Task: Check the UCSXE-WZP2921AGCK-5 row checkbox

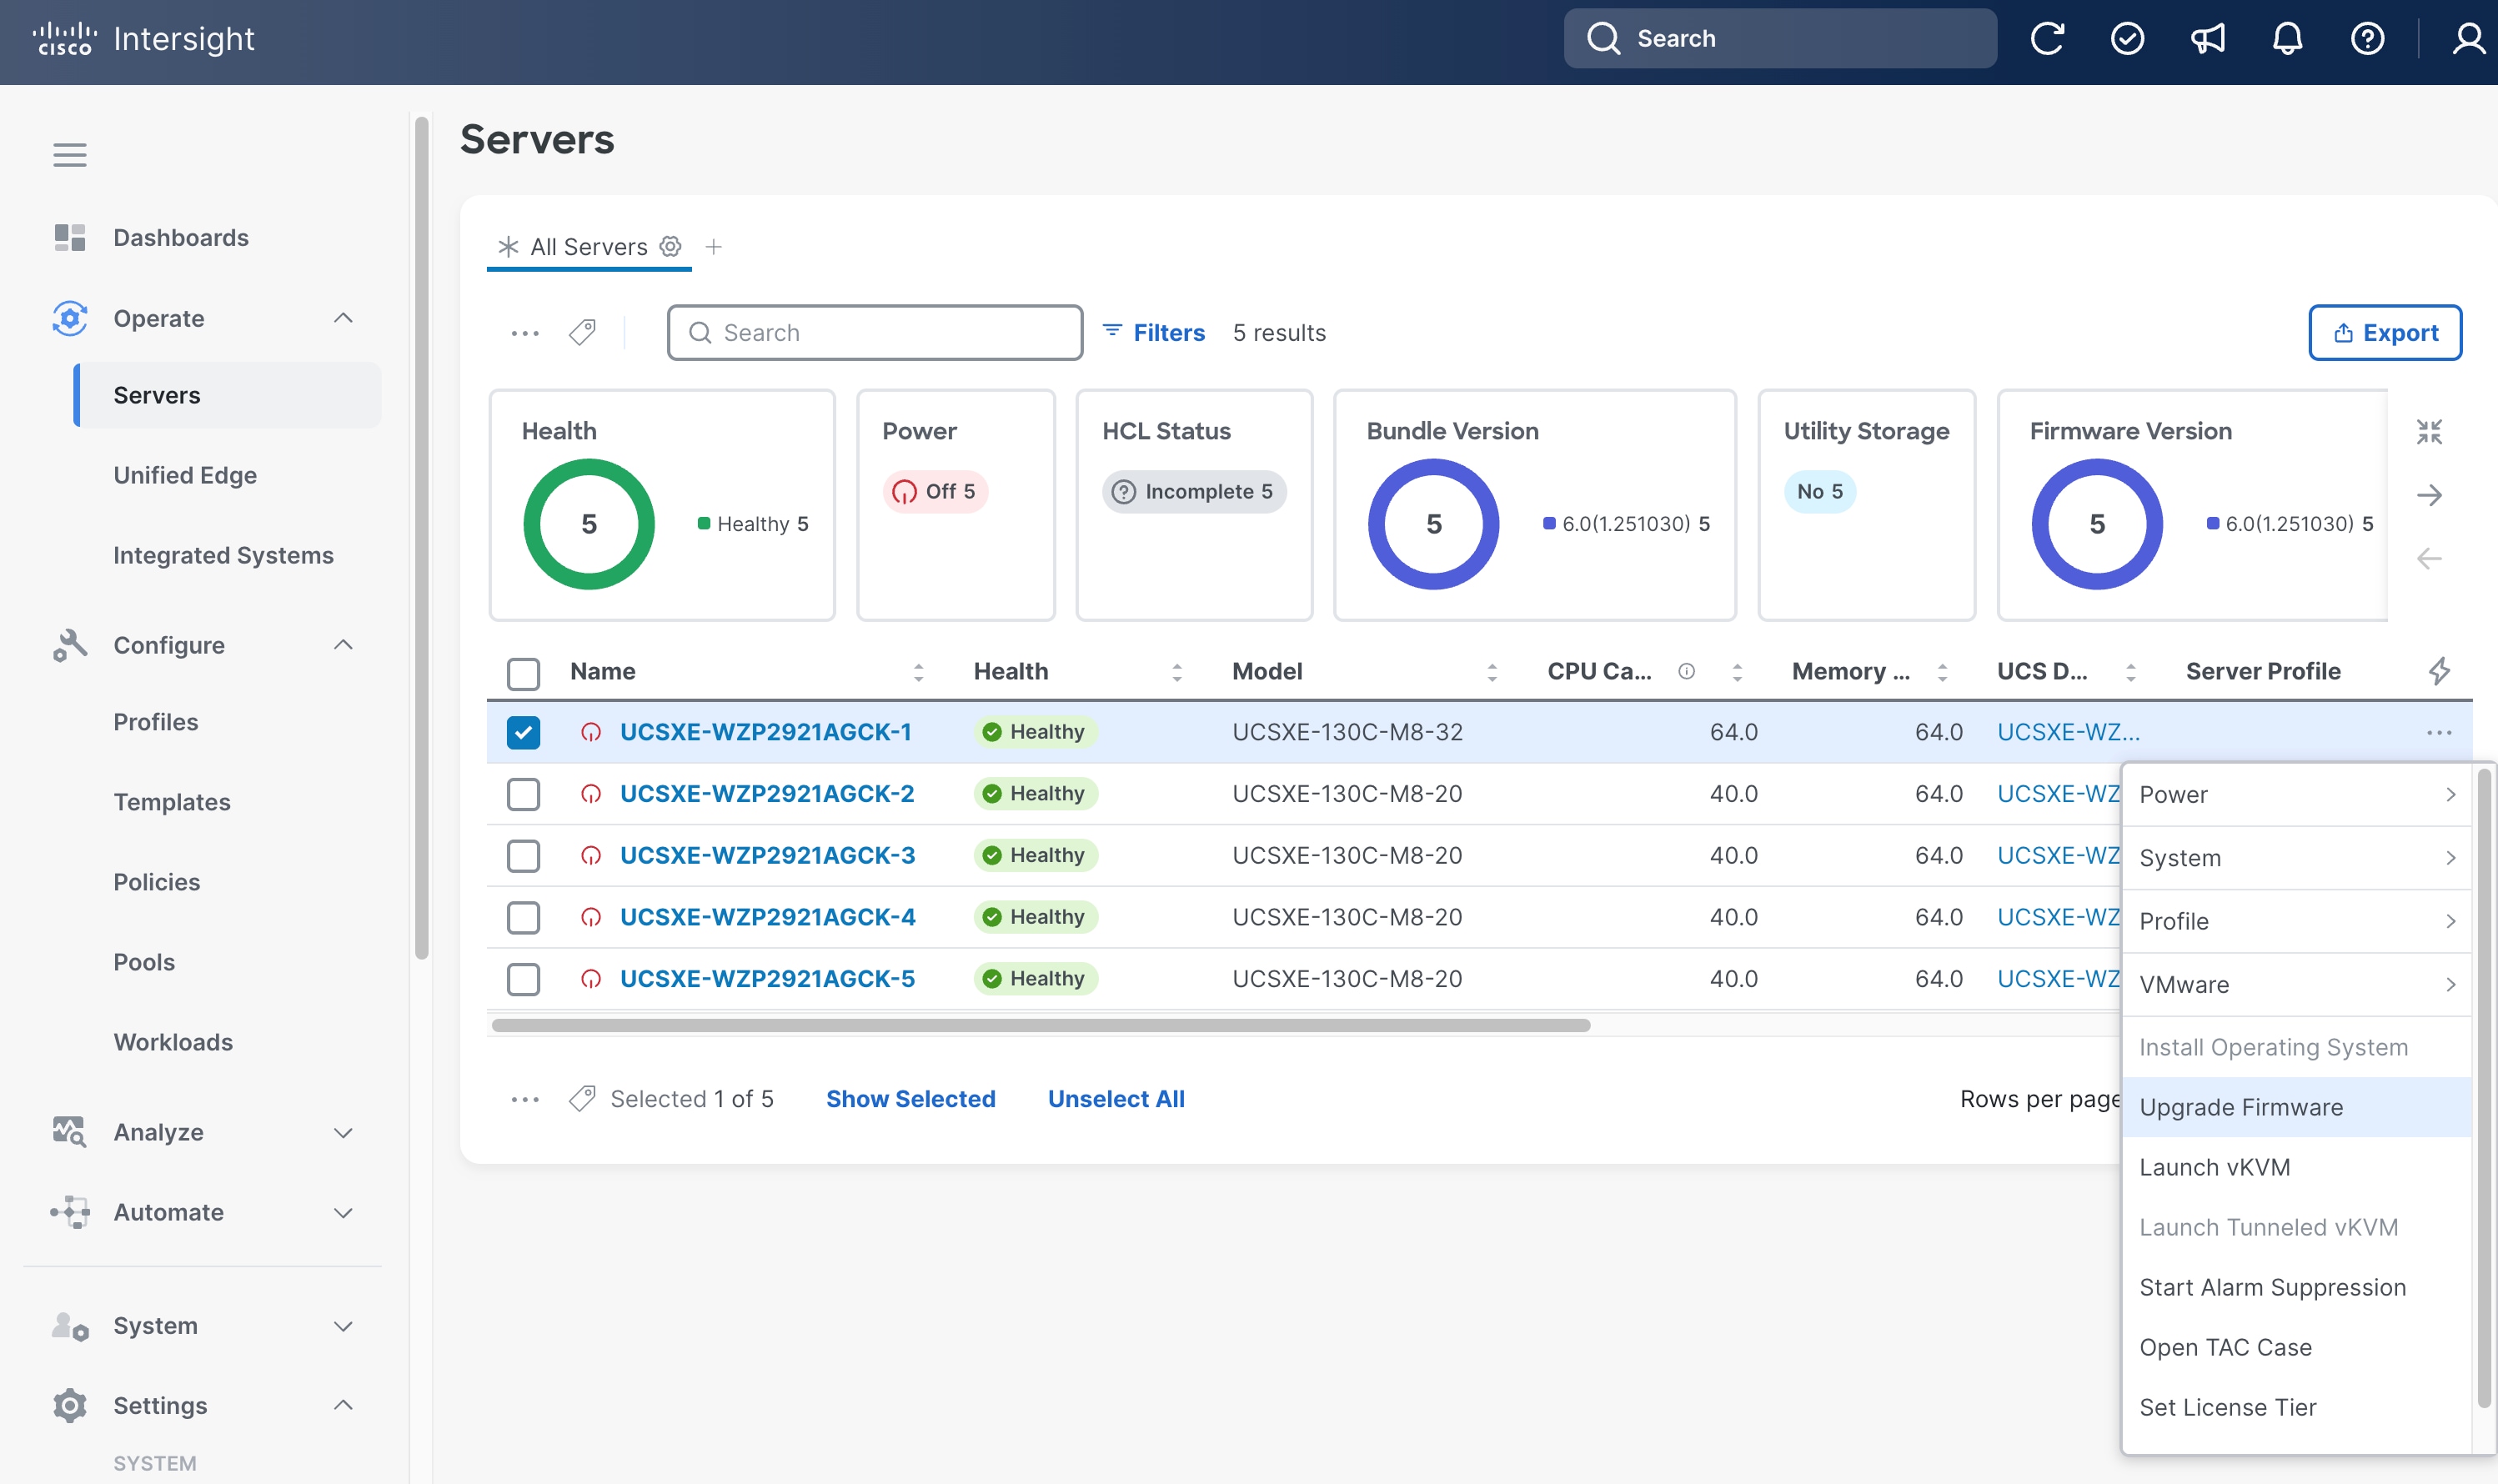Action: tap(523, 979)
